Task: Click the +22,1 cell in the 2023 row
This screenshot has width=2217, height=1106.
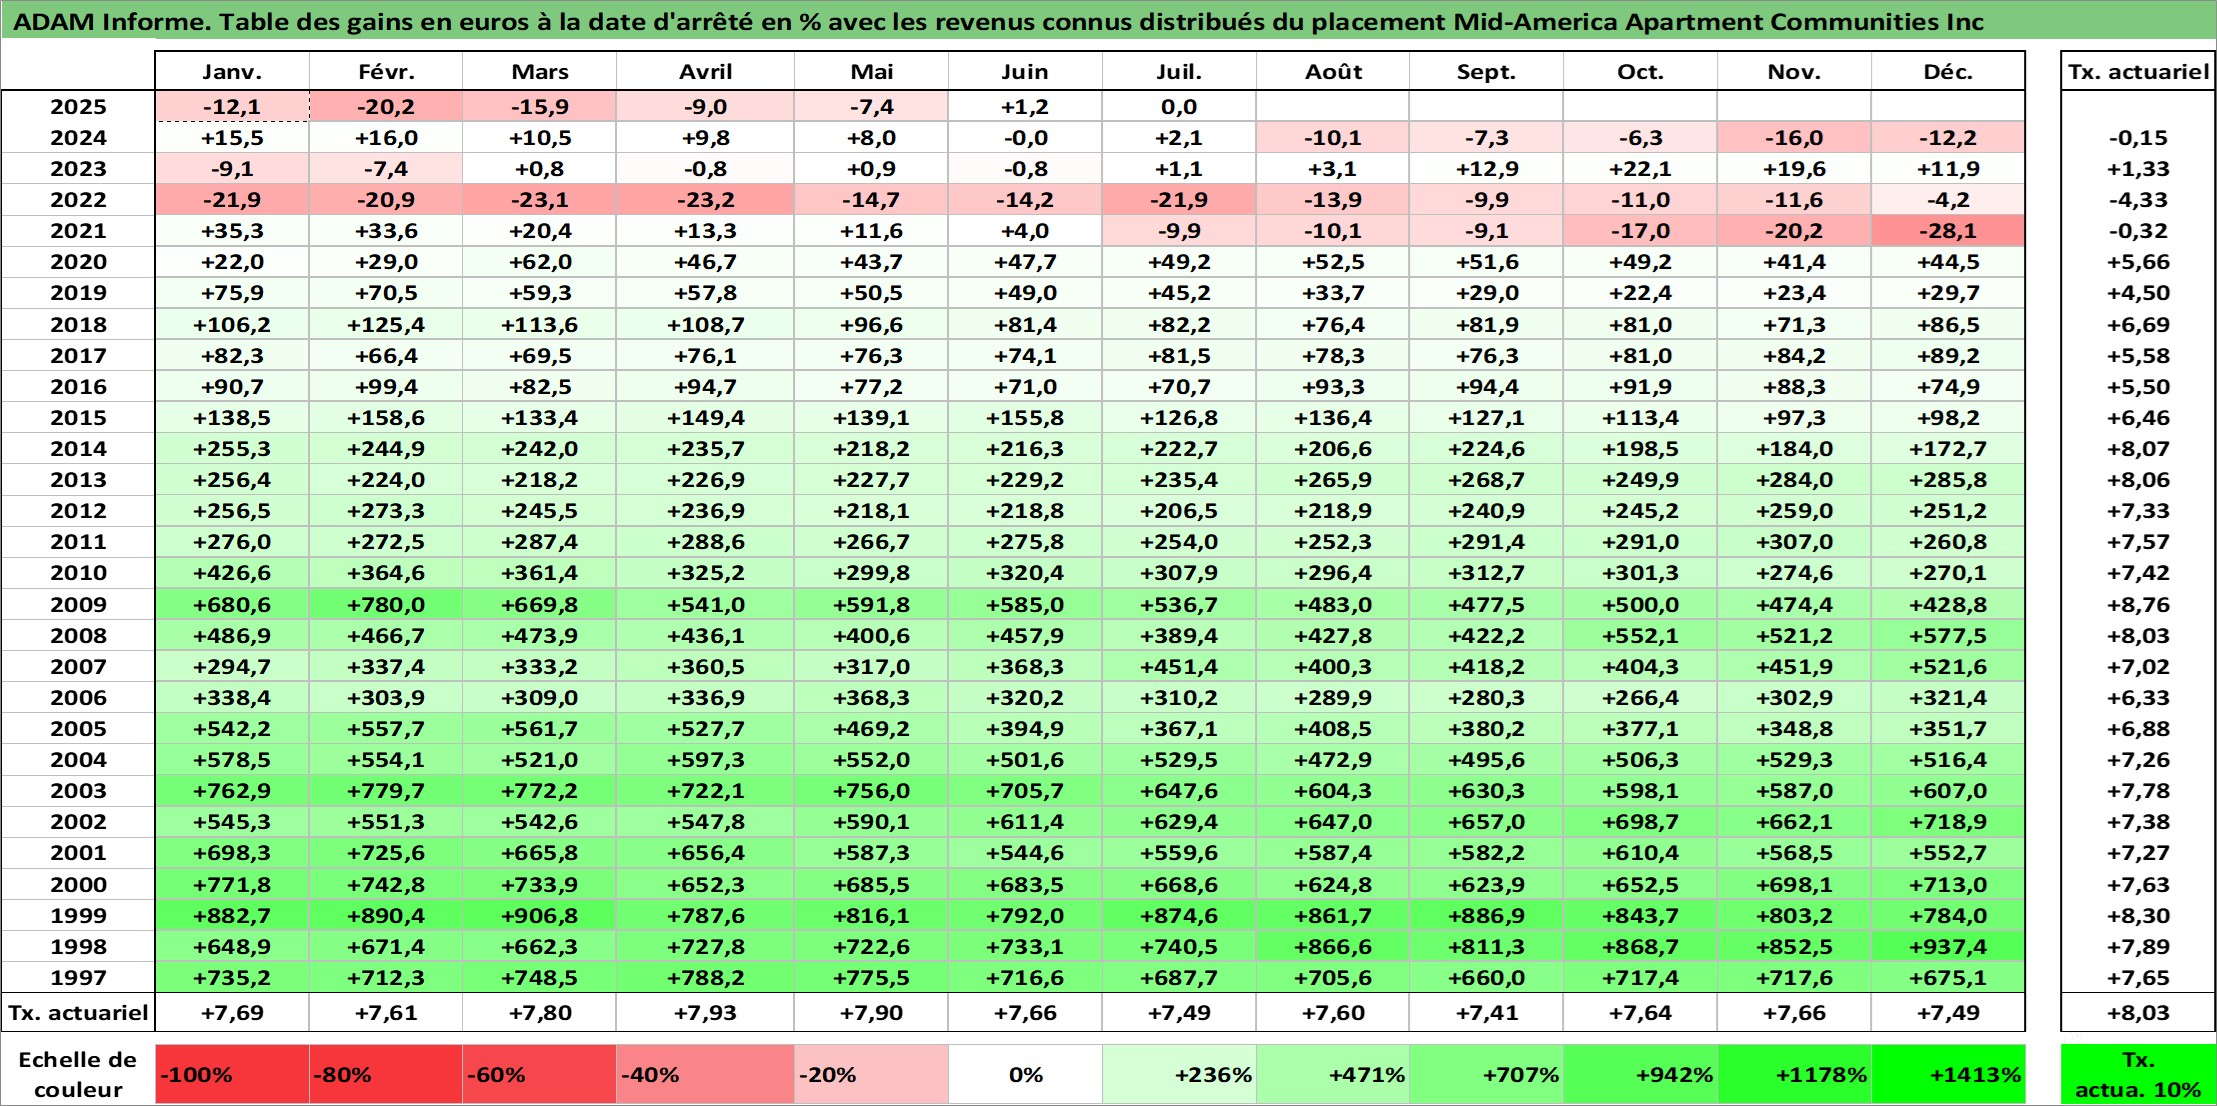Action: (x=1641, y=169)
